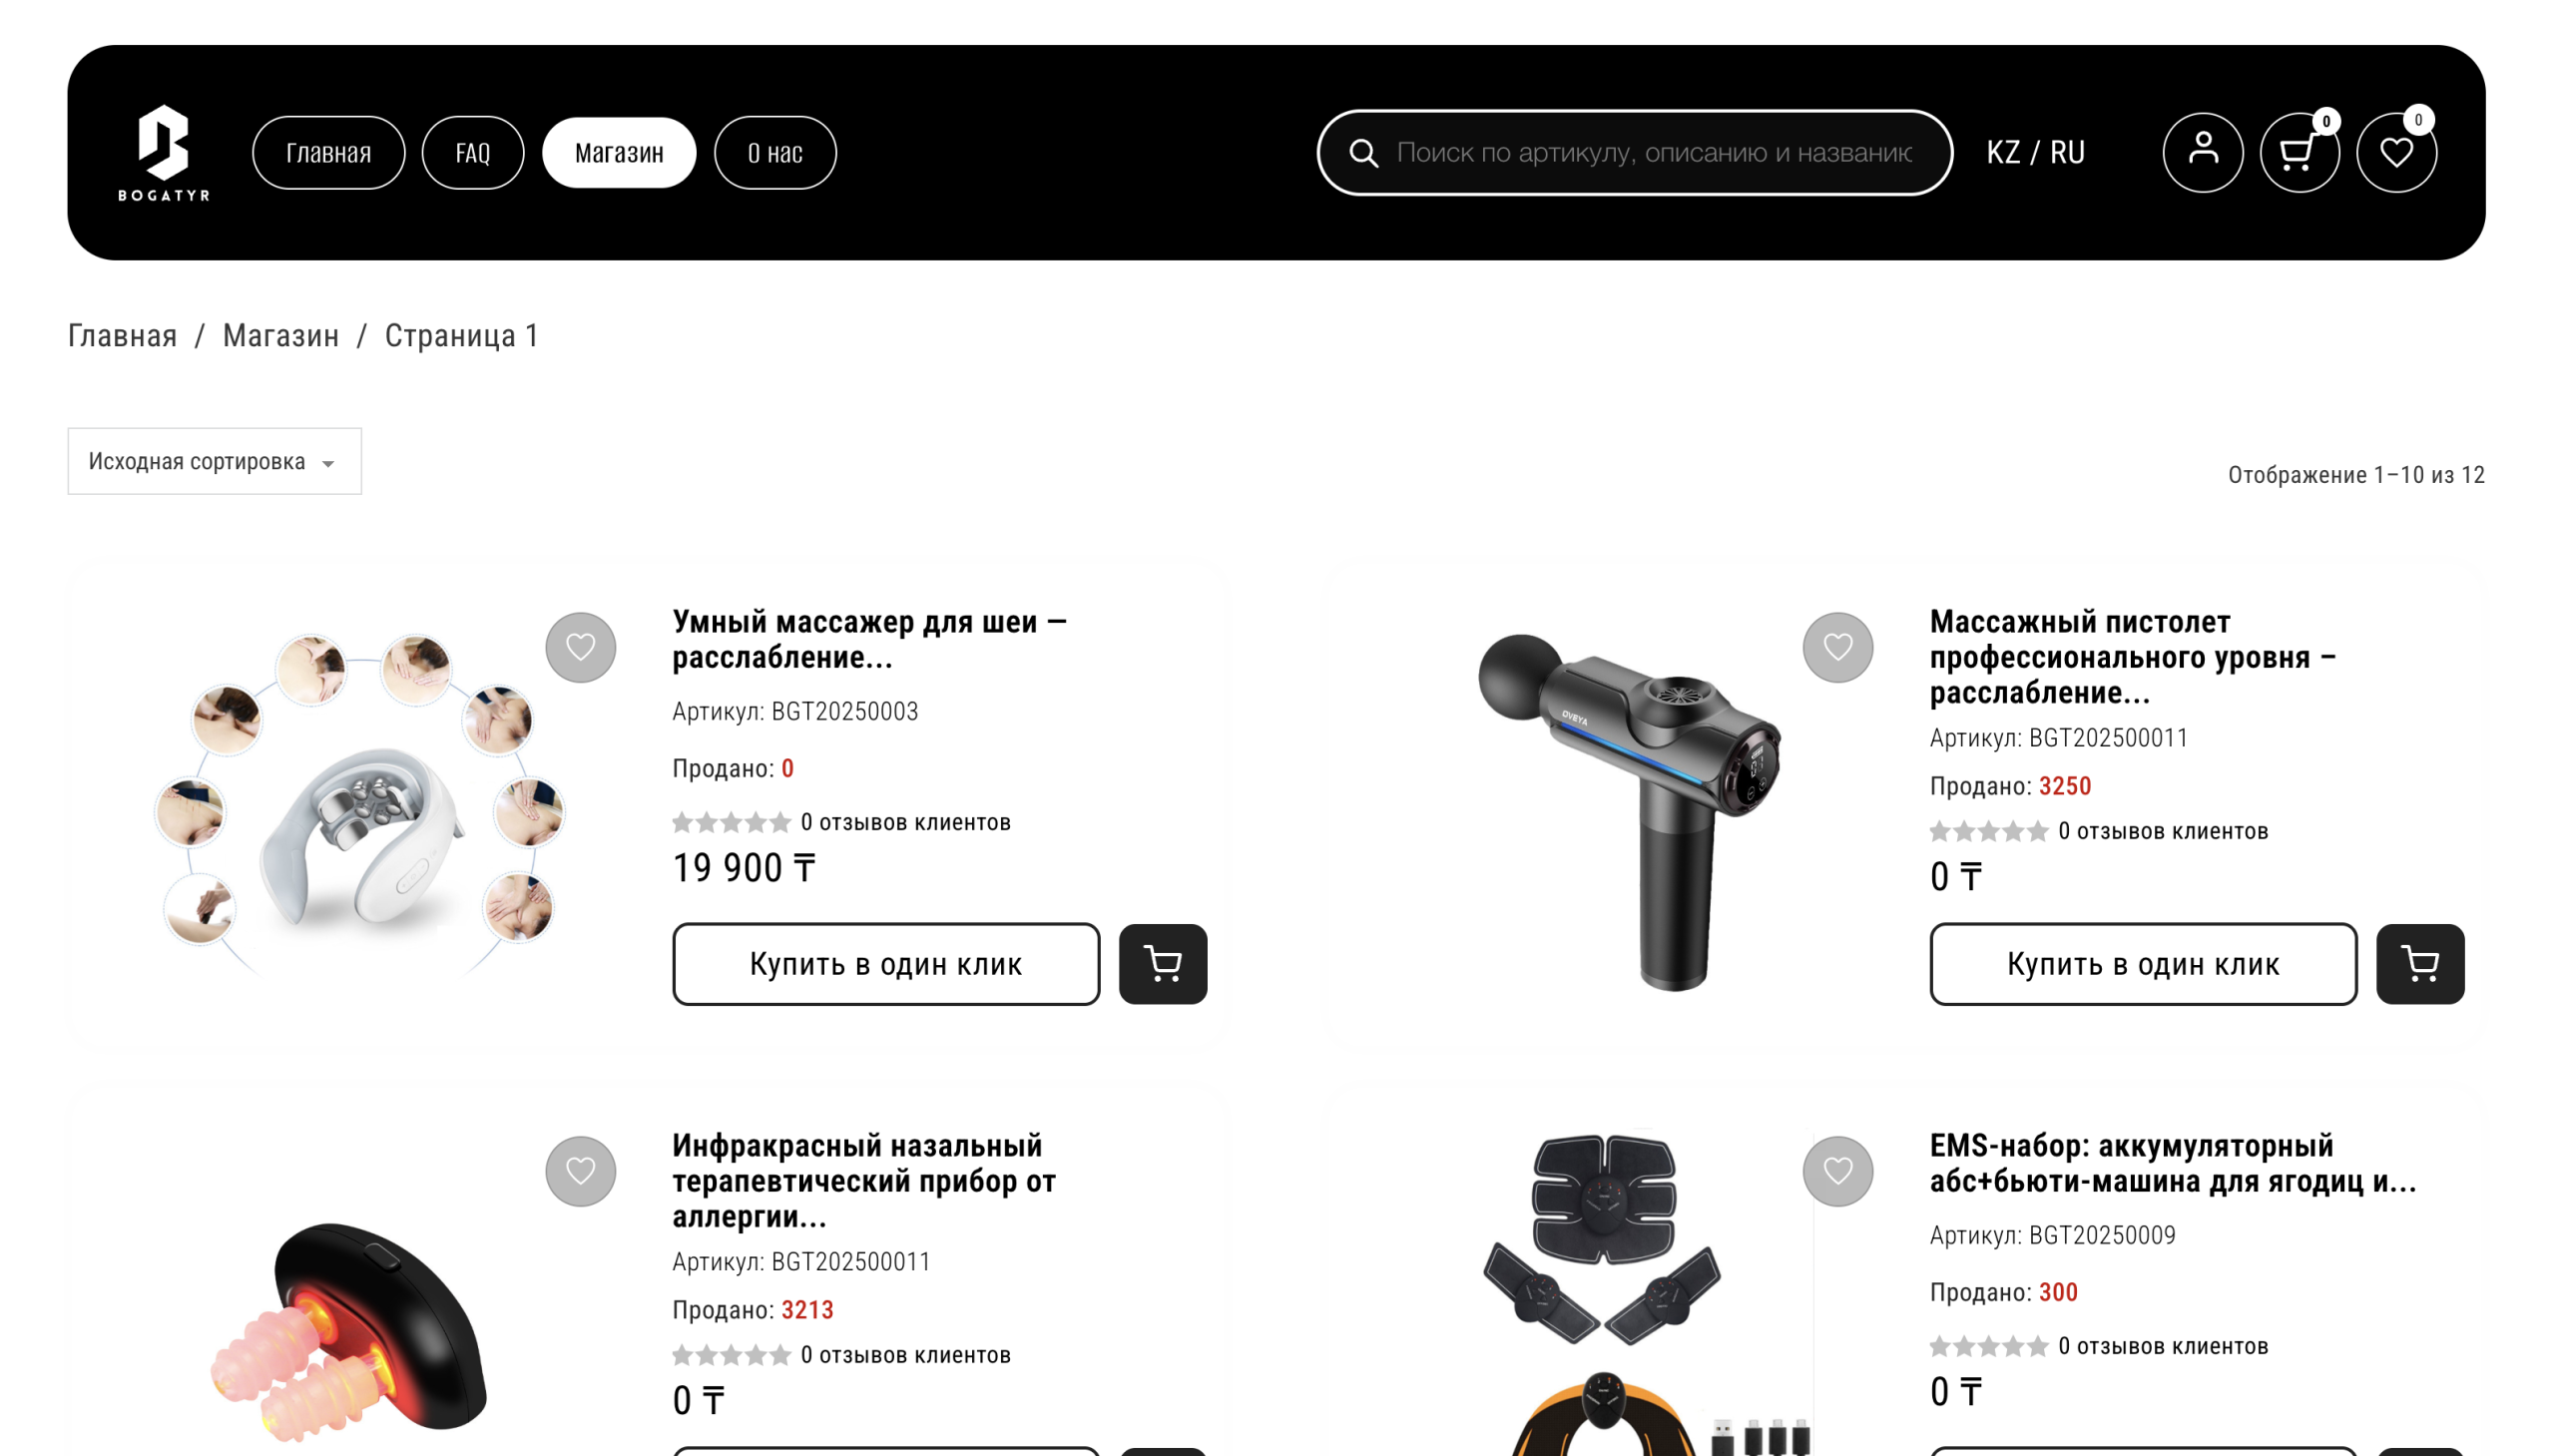
Task: Add neck massager to cart
Action: pos(1162,964)
